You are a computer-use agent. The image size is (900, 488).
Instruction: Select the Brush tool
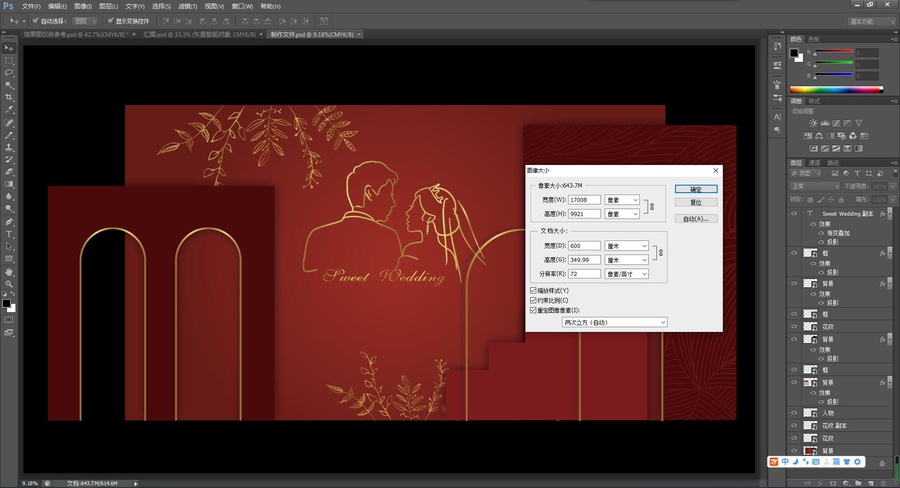[9, 135]
